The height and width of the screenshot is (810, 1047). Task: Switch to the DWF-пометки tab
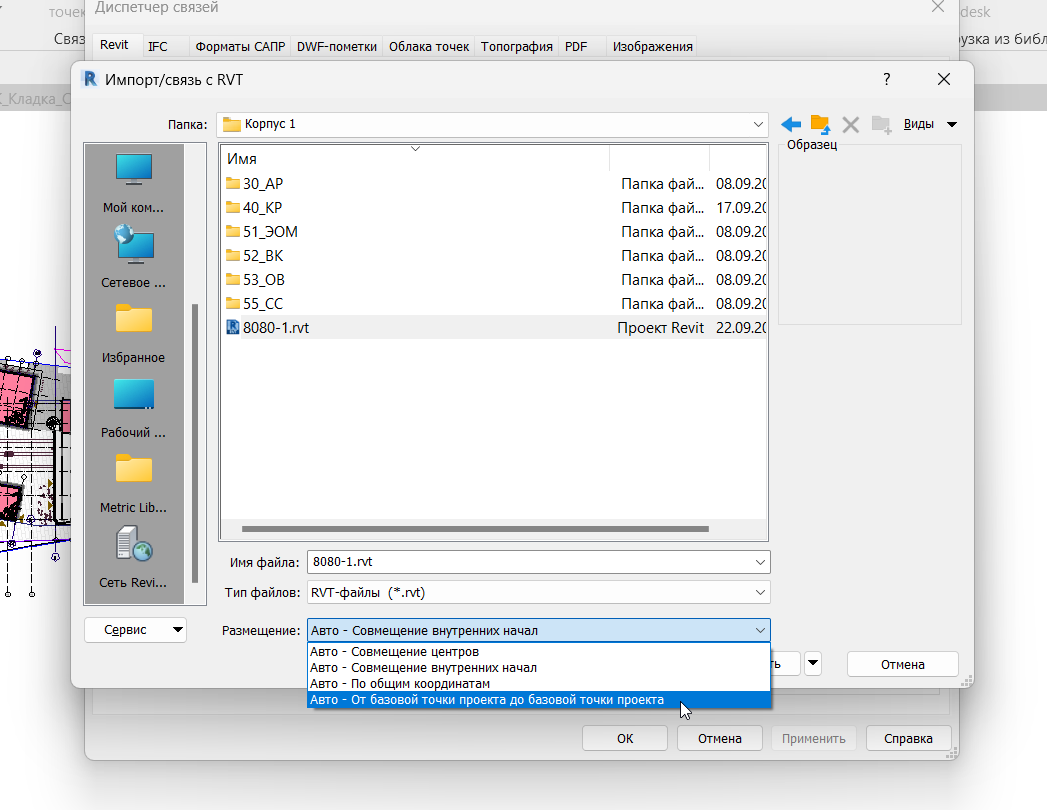[x=337, y=47]
